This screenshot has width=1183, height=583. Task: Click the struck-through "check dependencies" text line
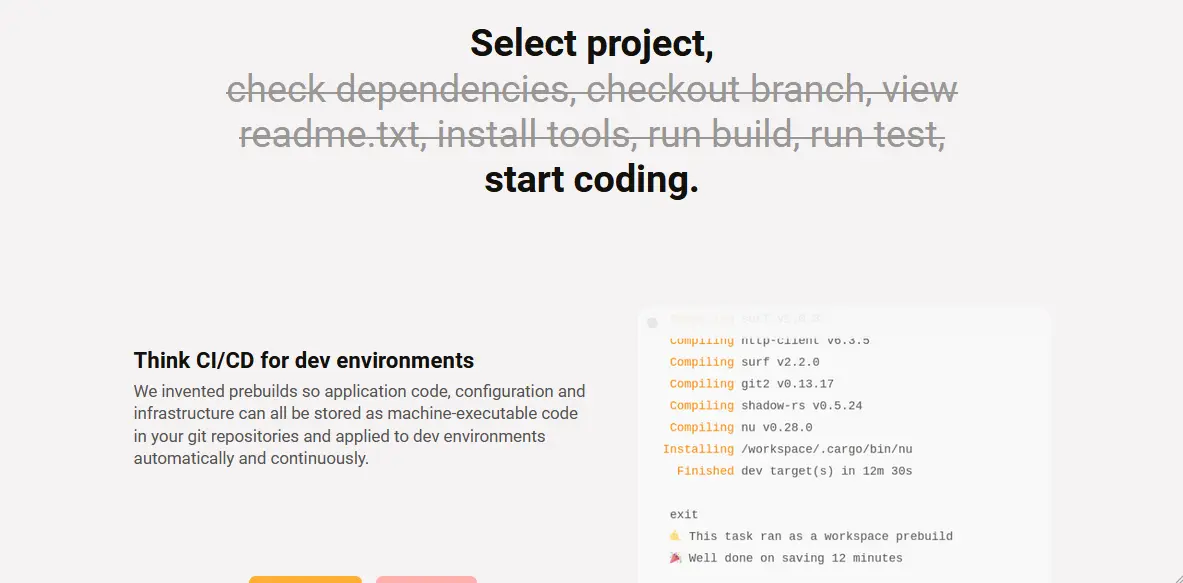click(591, 90)
